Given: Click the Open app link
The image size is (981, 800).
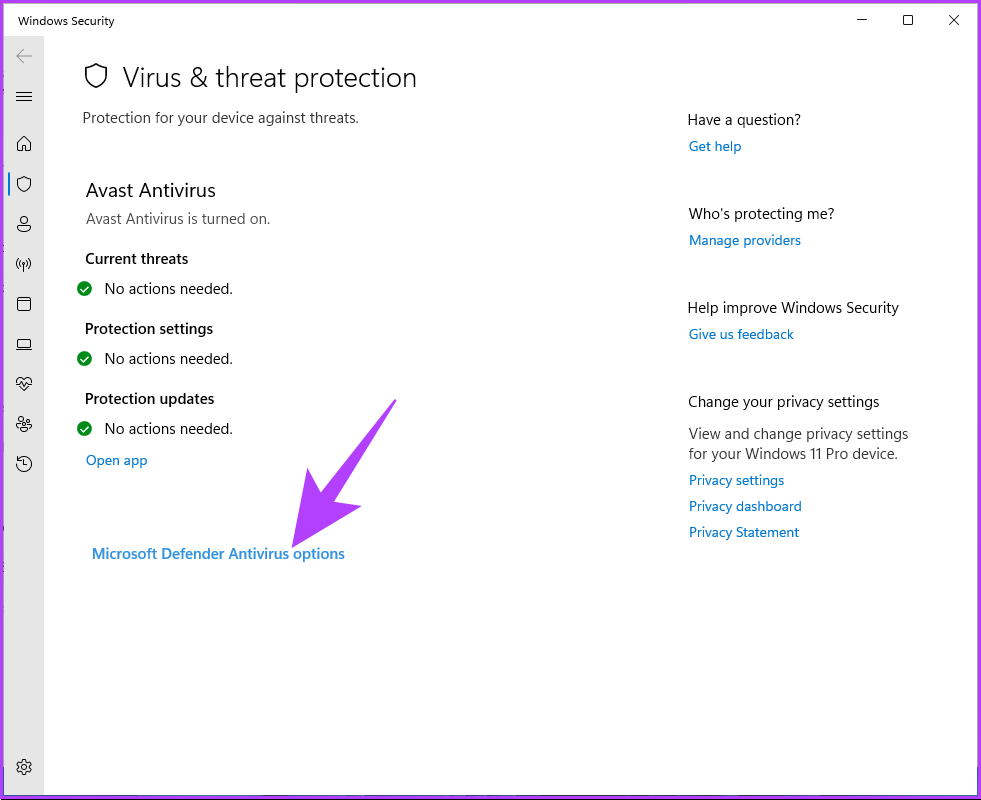Looking at the screenshot, I should [116, 461].
